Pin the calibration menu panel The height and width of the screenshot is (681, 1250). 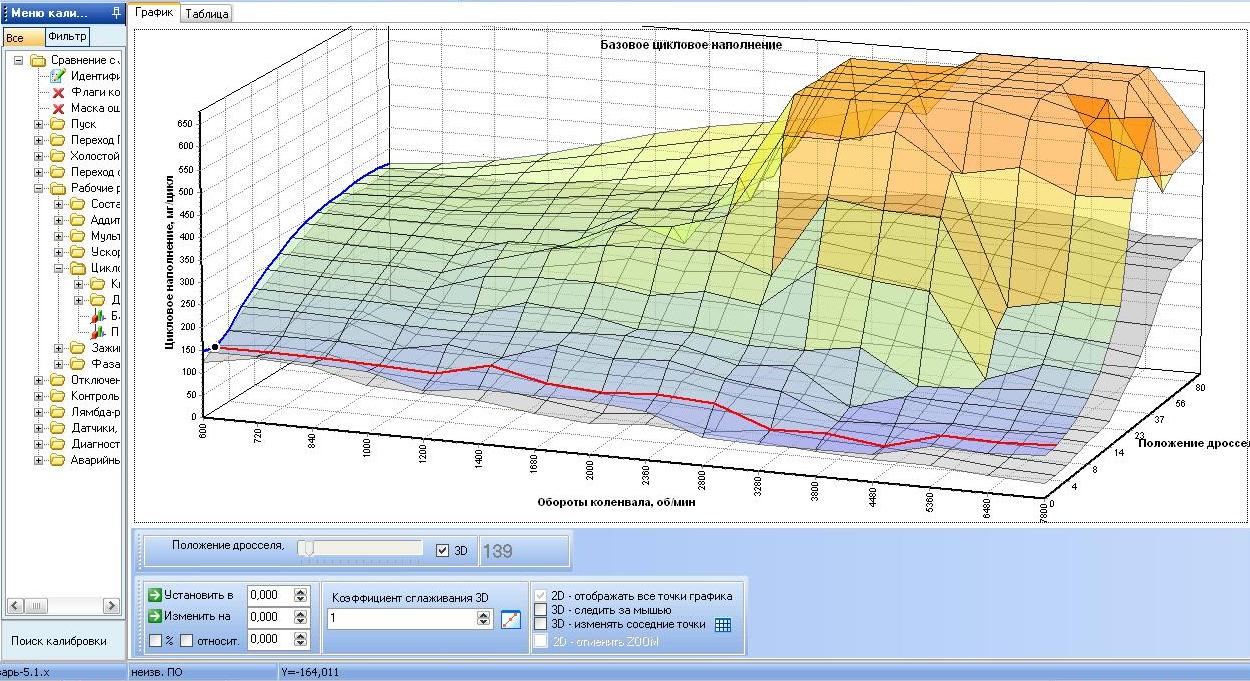pyautogui.click(x=116, y=13)
